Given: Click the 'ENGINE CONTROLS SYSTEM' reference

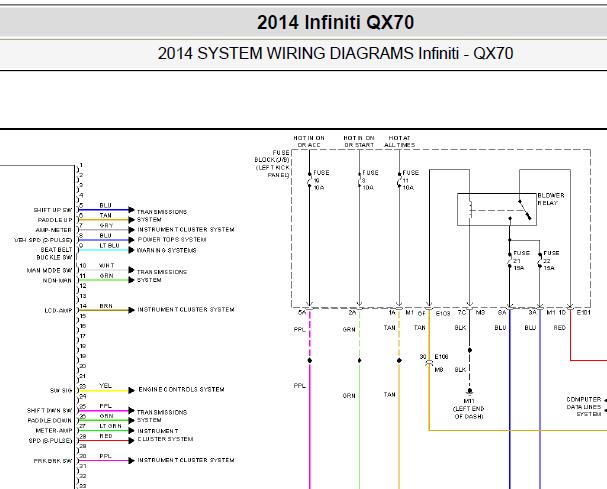Looking at the screenshot, I should pos(182,389).
